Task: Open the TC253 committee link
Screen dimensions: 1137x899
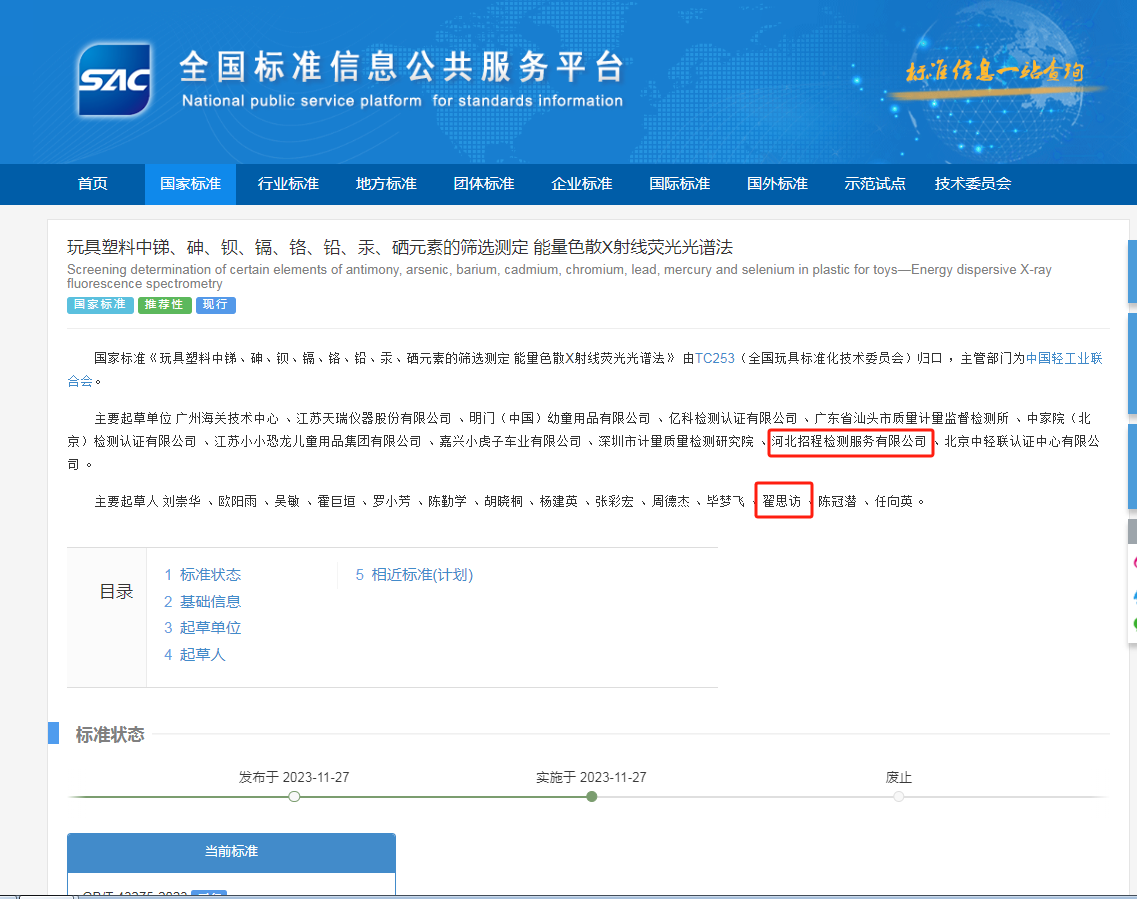Action: 715,358
